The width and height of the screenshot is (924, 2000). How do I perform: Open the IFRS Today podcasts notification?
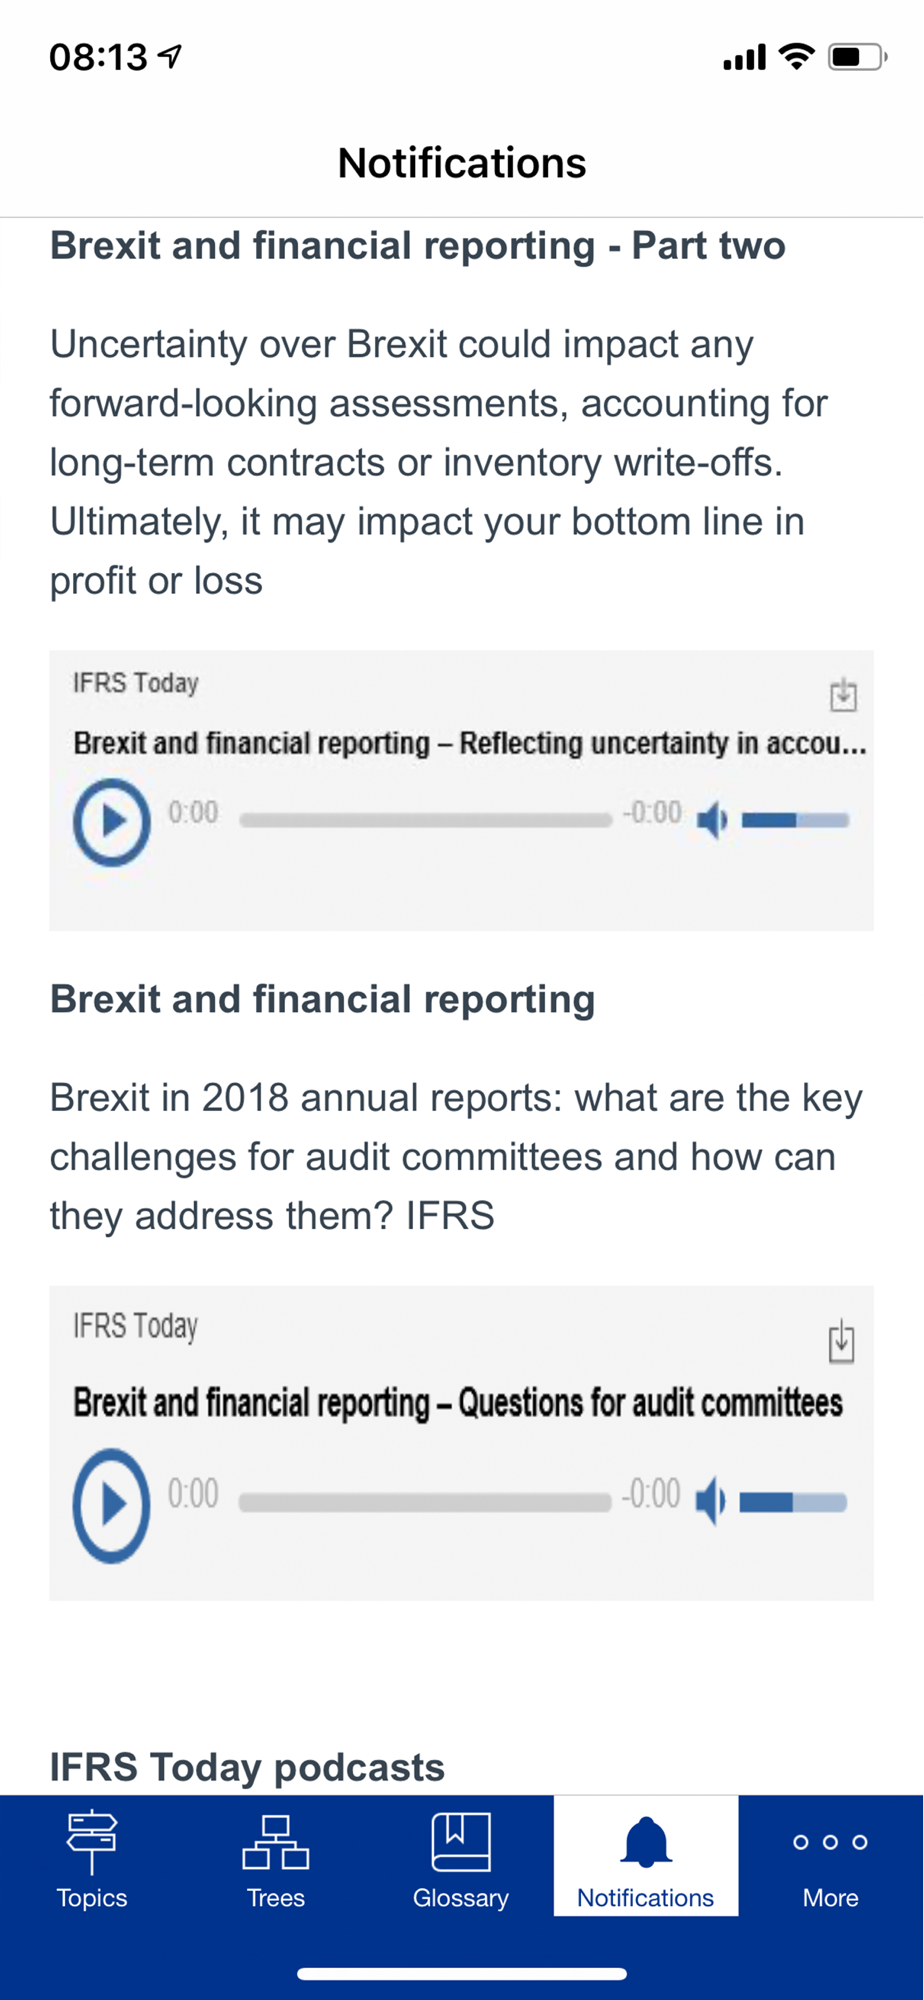point(247,1767)
